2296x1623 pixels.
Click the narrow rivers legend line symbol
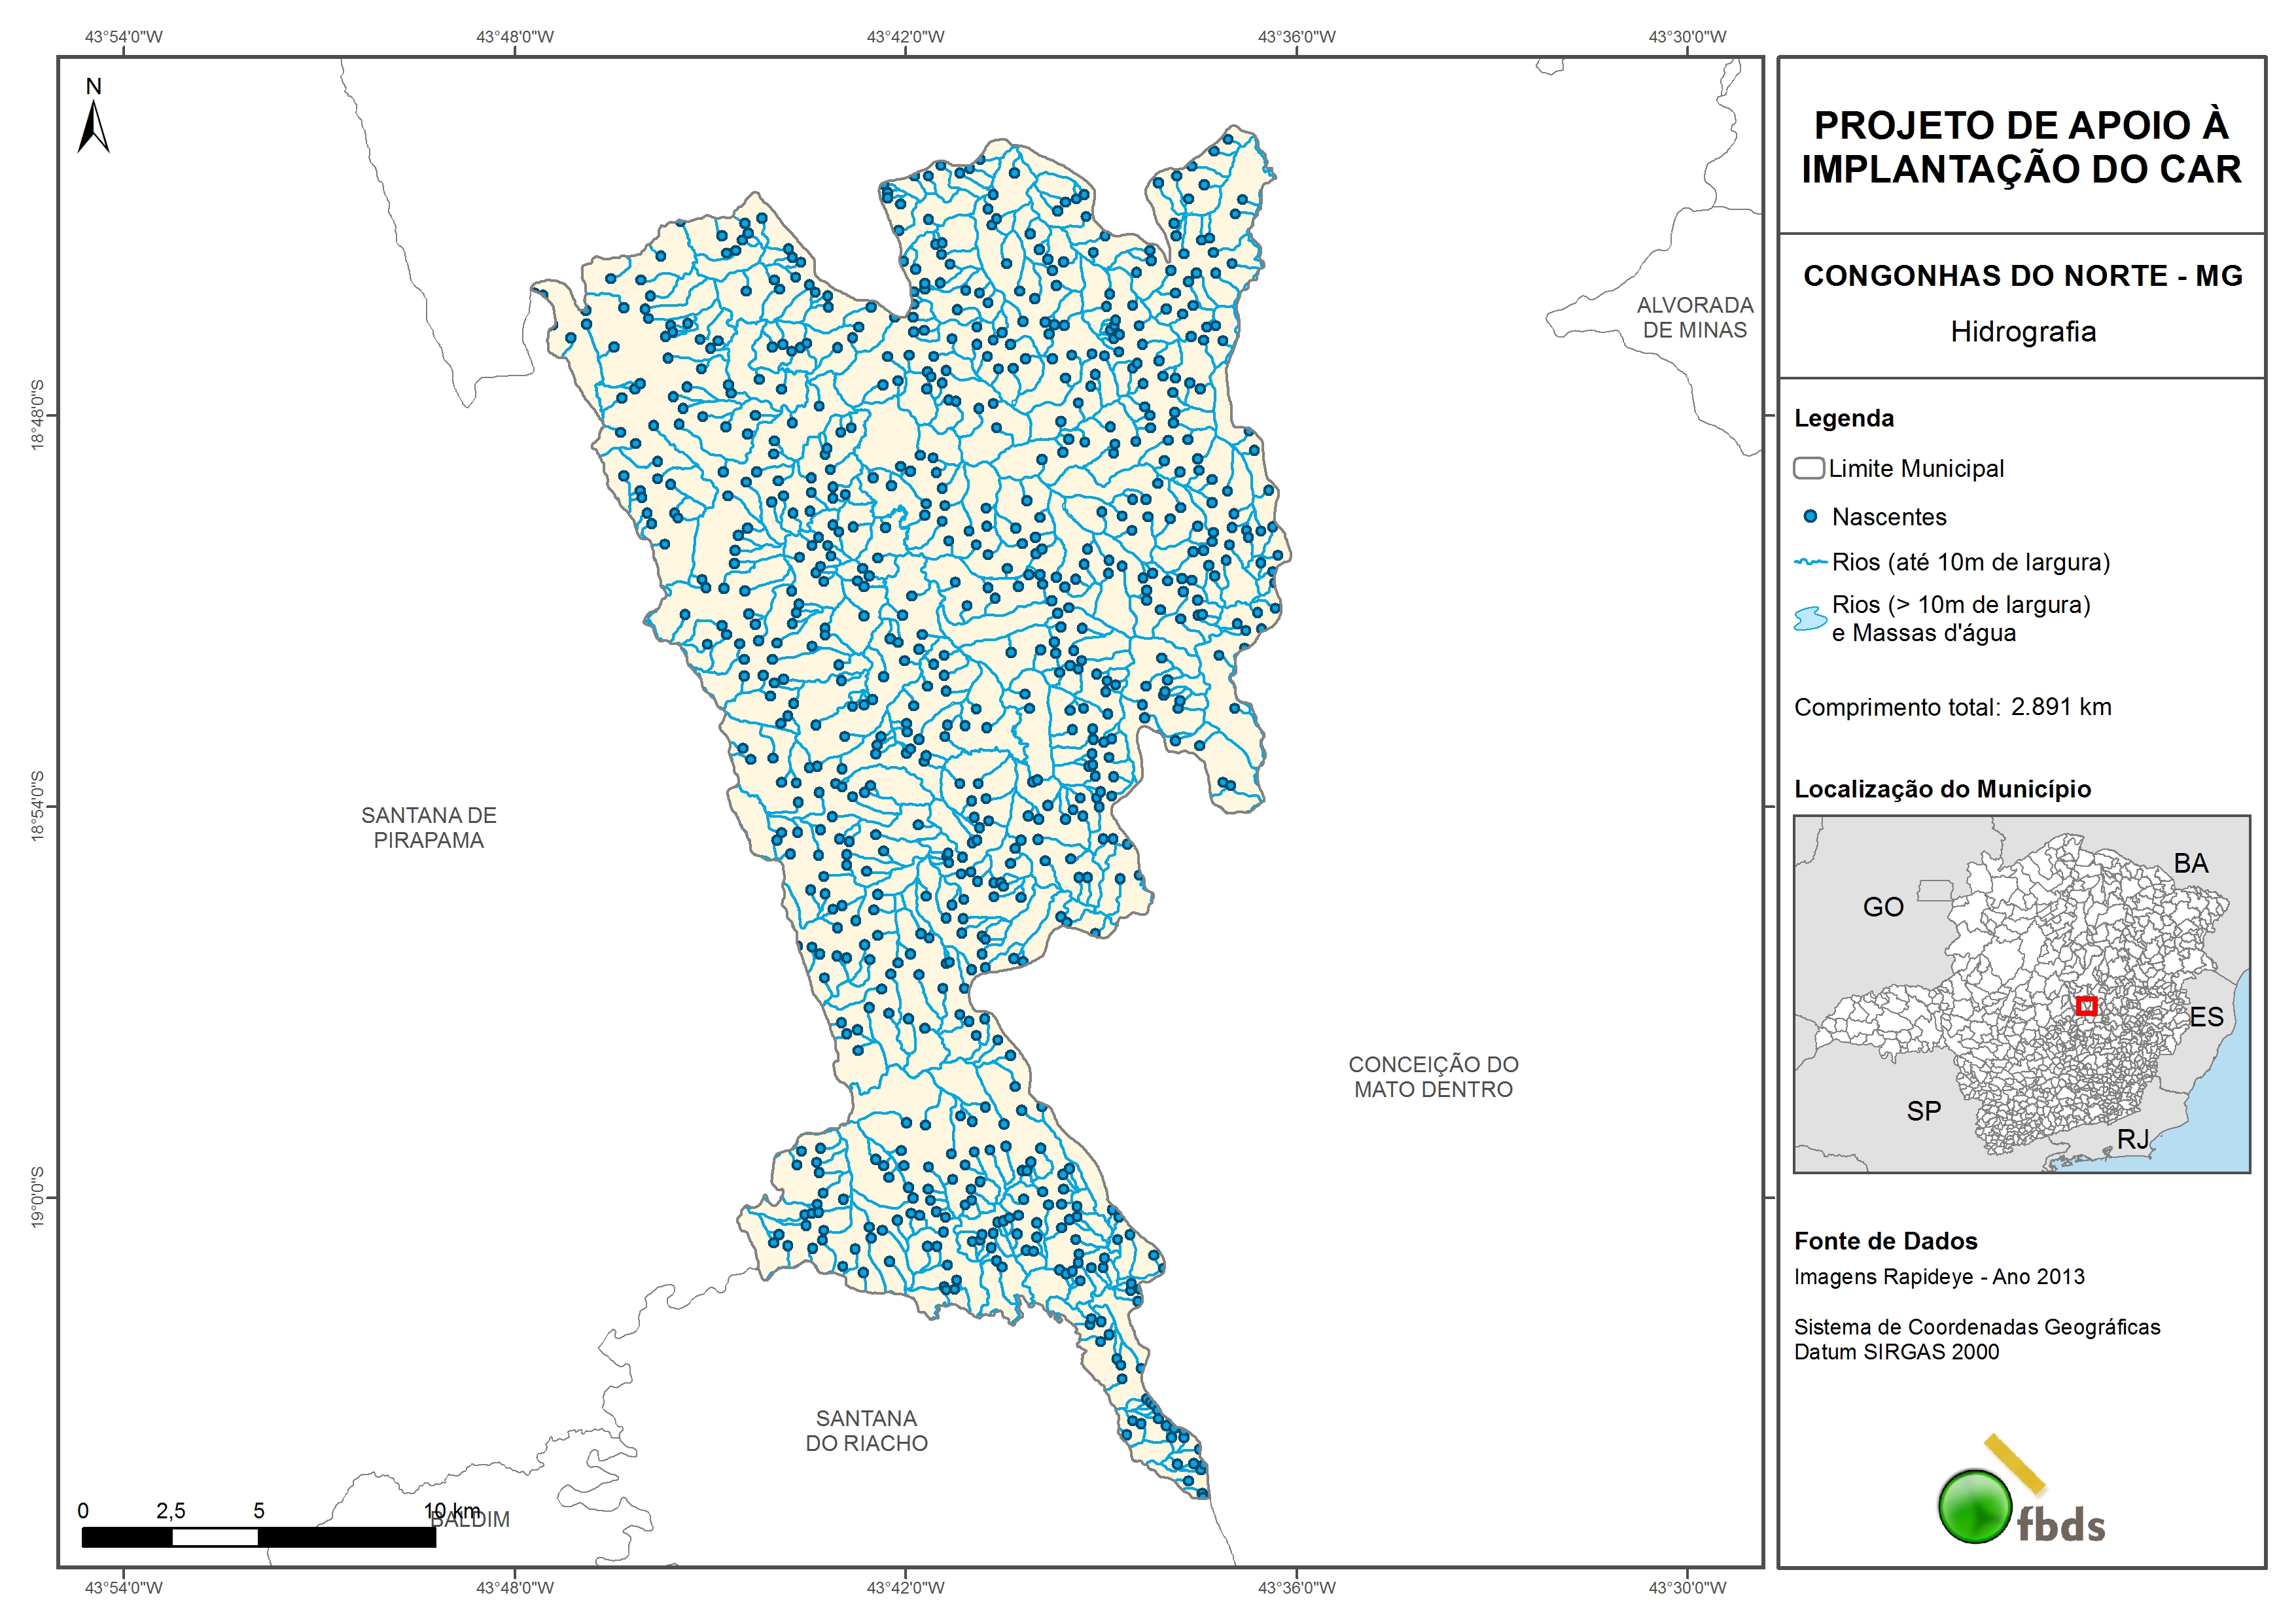(1810, 562)
